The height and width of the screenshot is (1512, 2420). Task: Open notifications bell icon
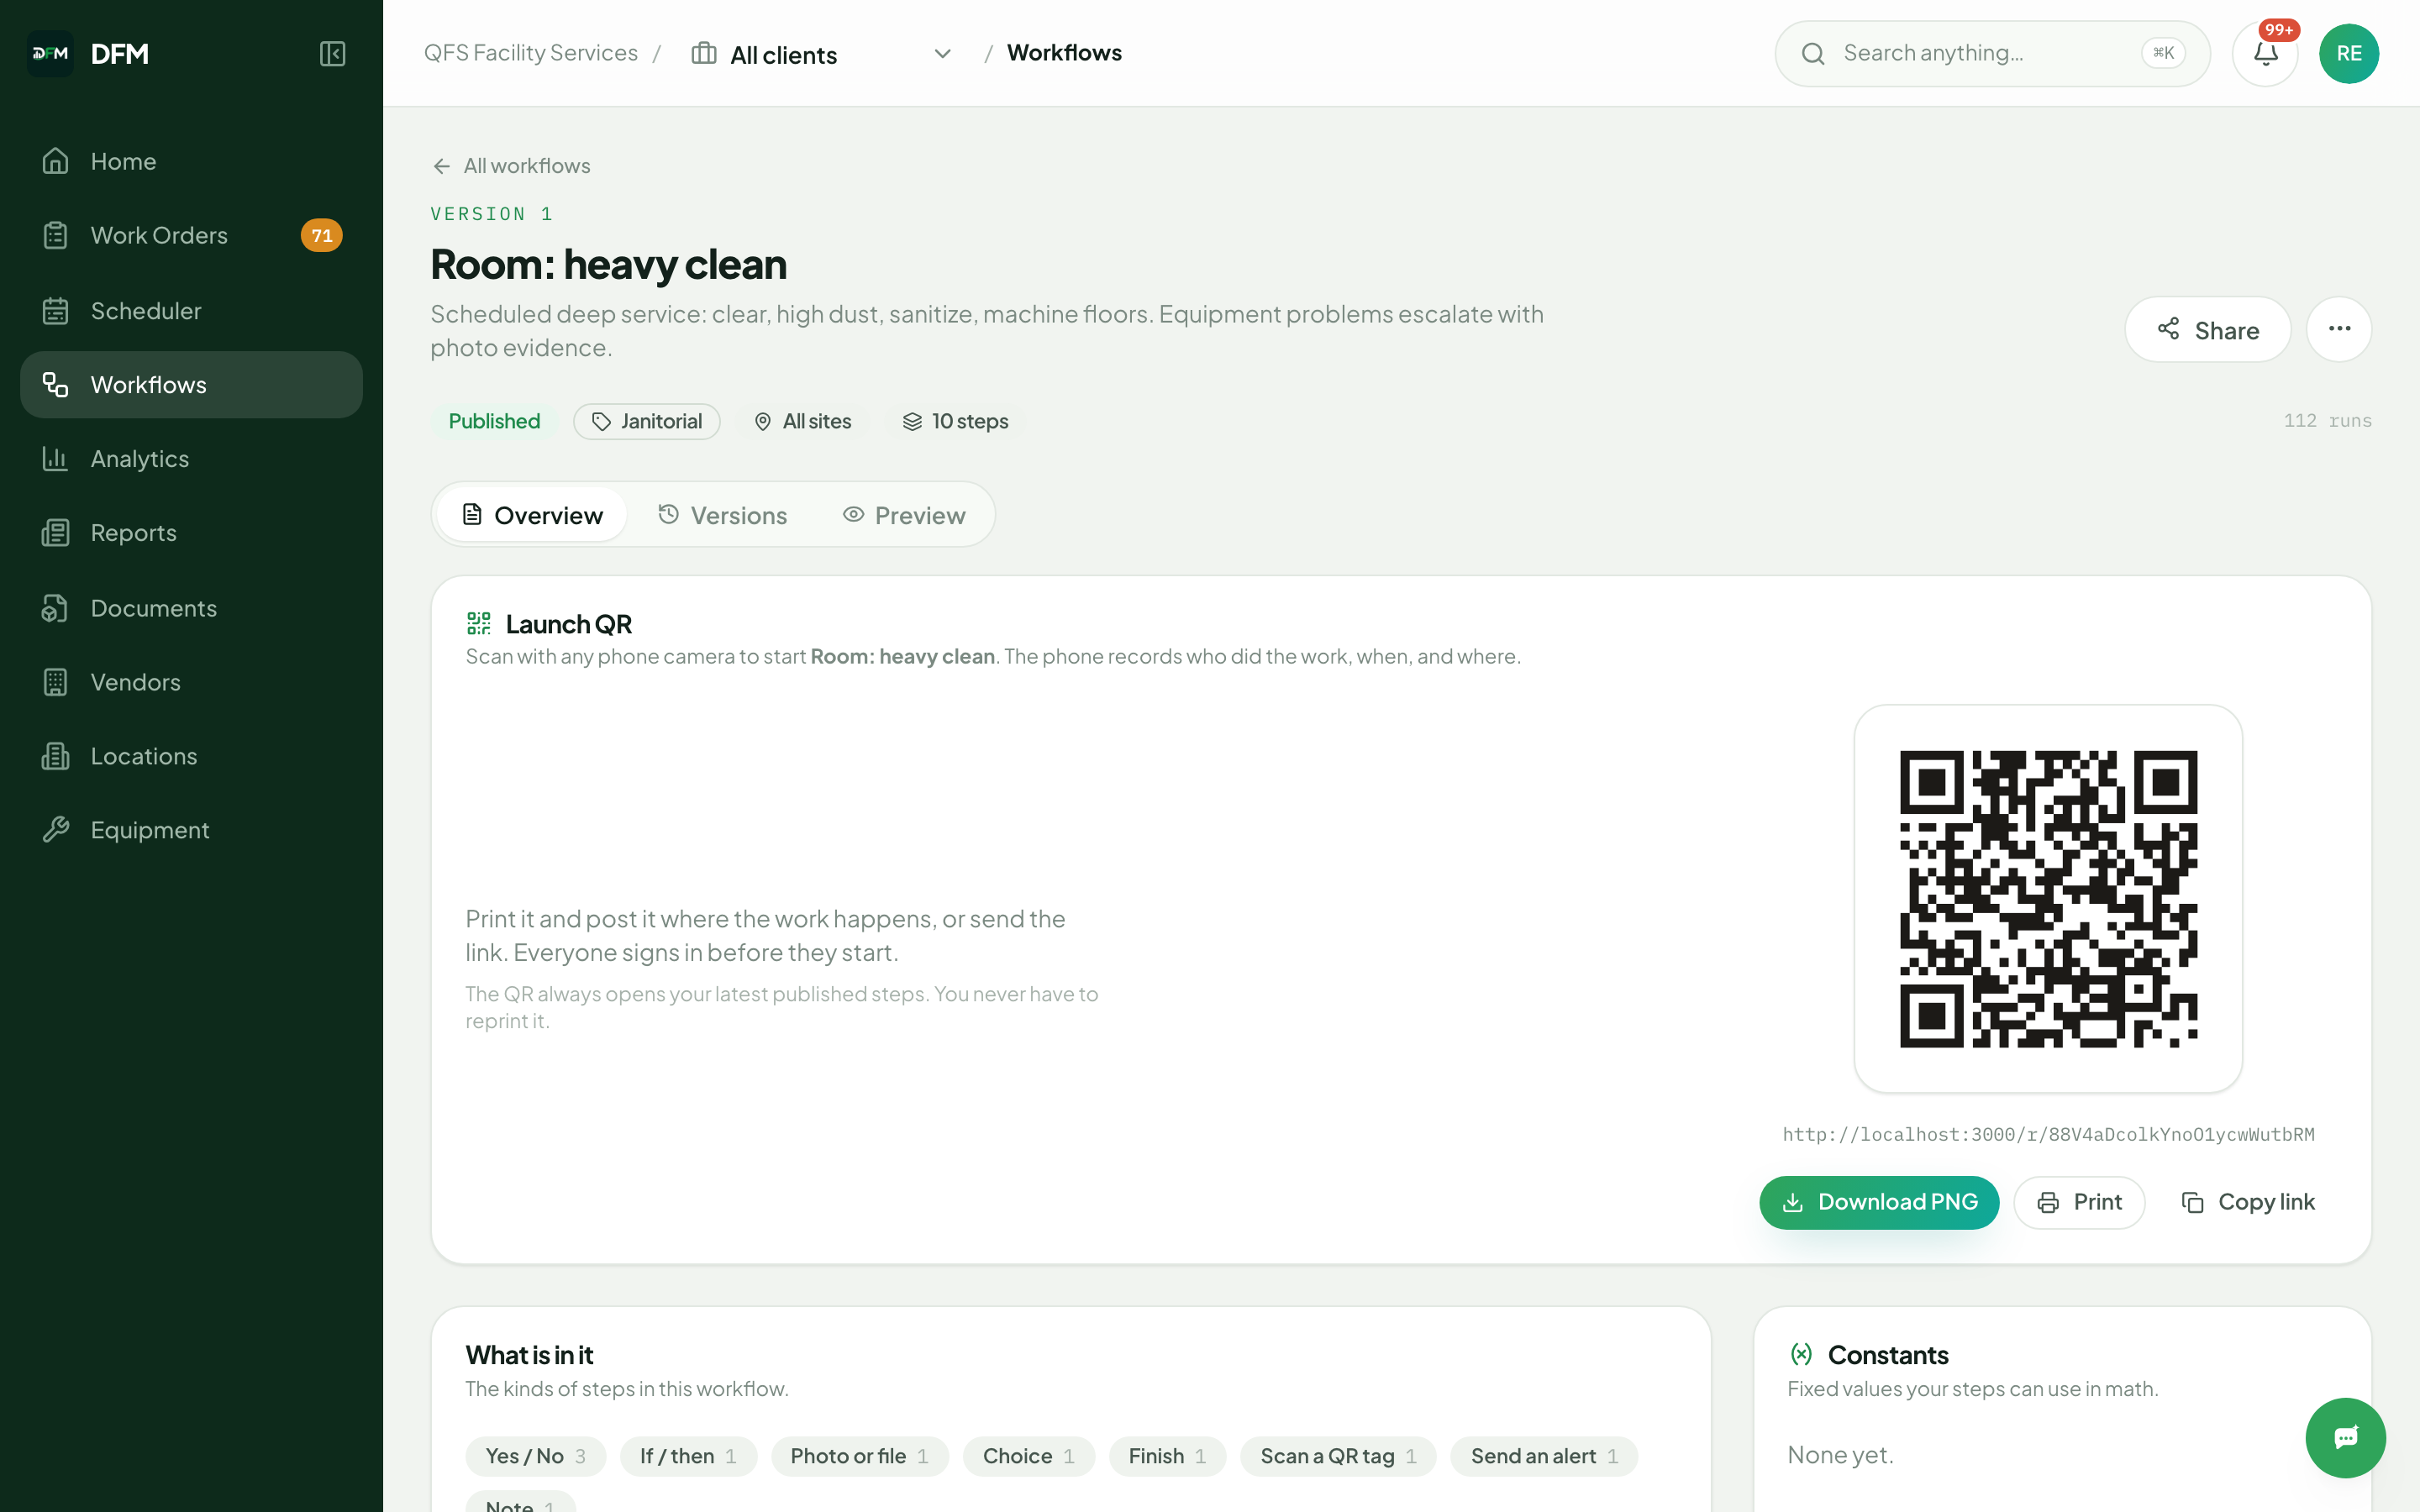pyautogui.click(x=2265, y=53)
